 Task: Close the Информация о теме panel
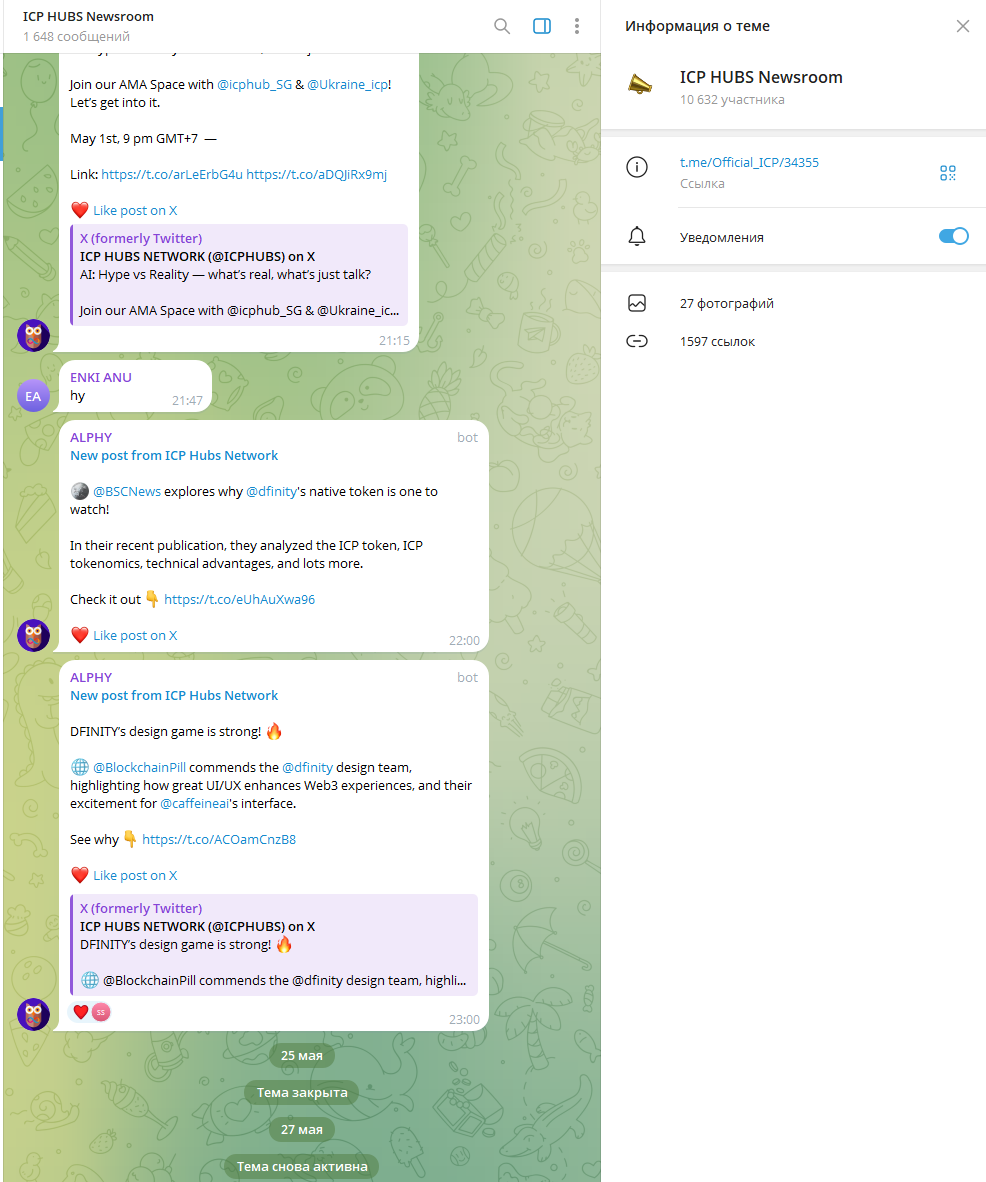[x=963, y=26]
